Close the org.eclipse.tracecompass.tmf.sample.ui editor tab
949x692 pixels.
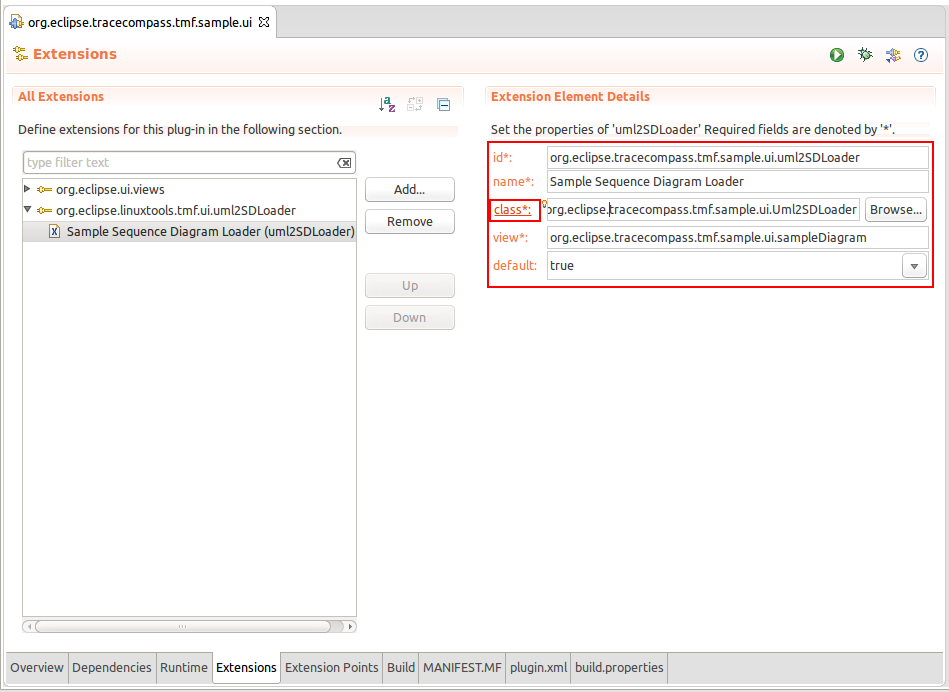264,22
